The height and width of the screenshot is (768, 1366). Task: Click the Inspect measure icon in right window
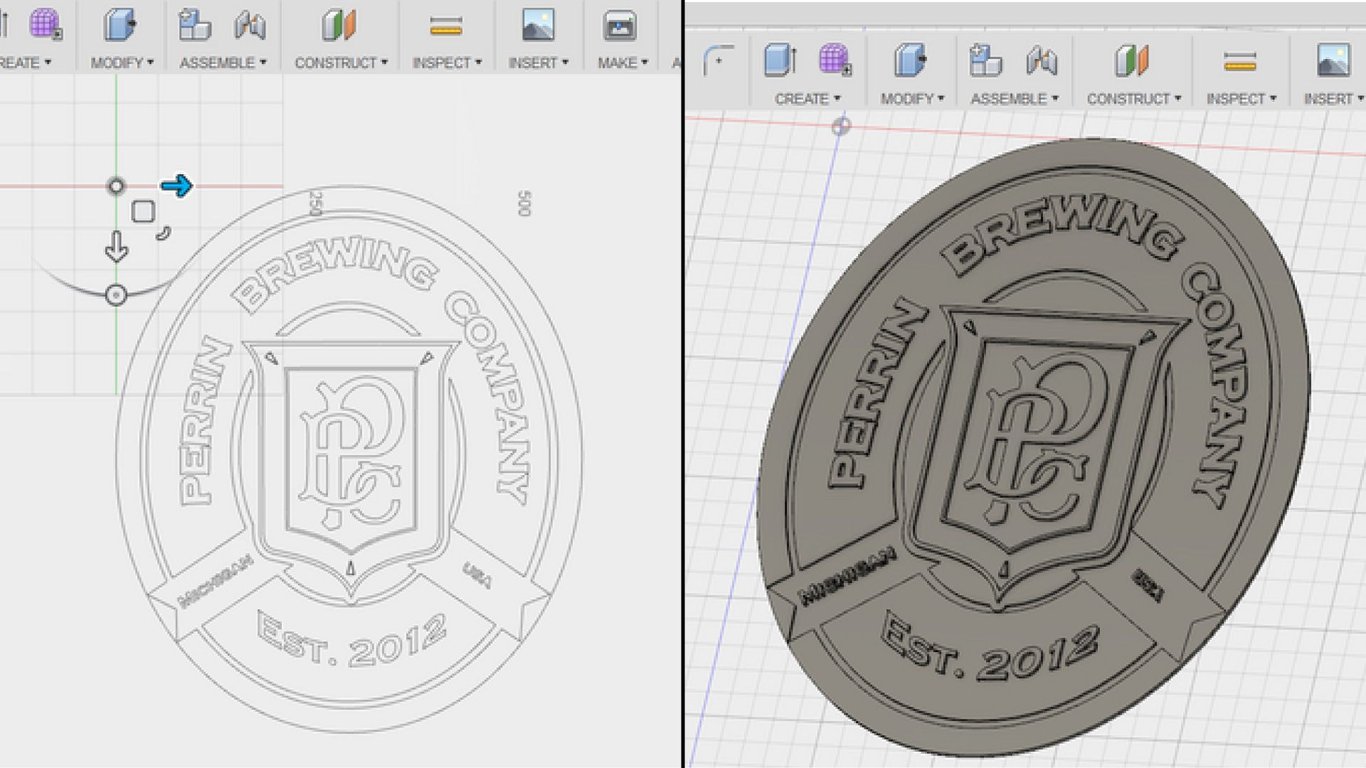click(x=1239, y=62)
